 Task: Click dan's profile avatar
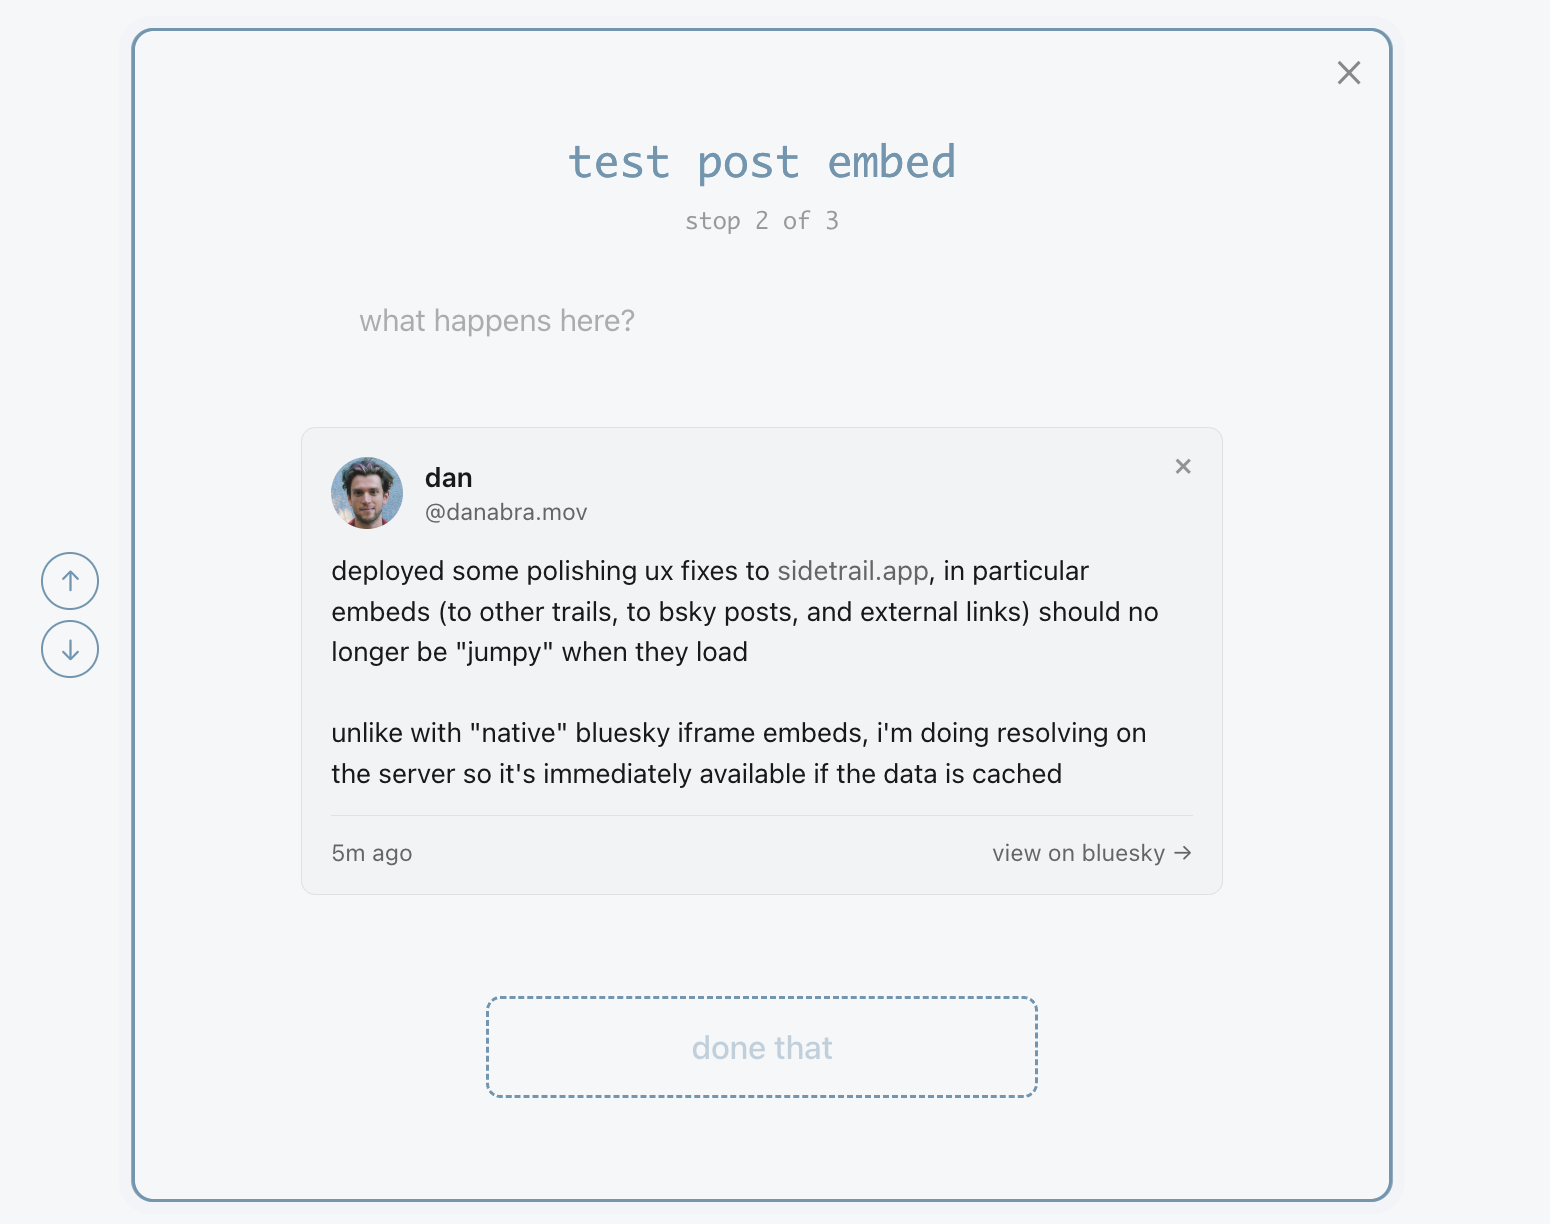[367, 493]
